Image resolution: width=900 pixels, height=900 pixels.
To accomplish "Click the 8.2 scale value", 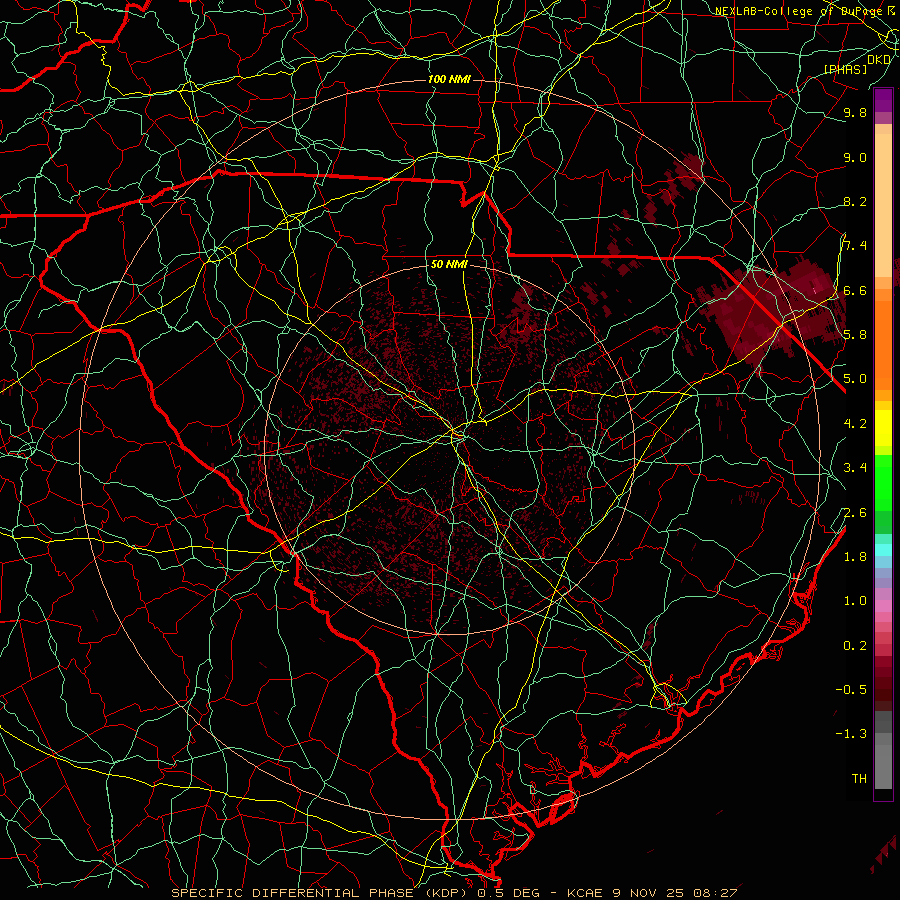I will [x=855, y=201].
